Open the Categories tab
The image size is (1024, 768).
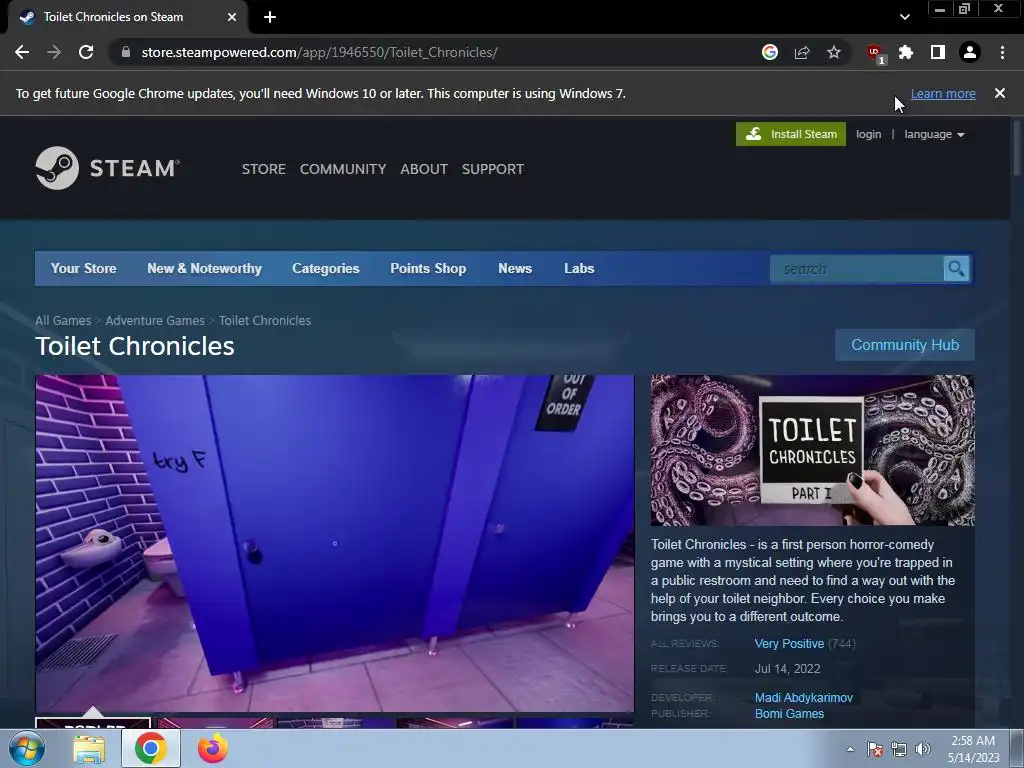coord(326,268)
